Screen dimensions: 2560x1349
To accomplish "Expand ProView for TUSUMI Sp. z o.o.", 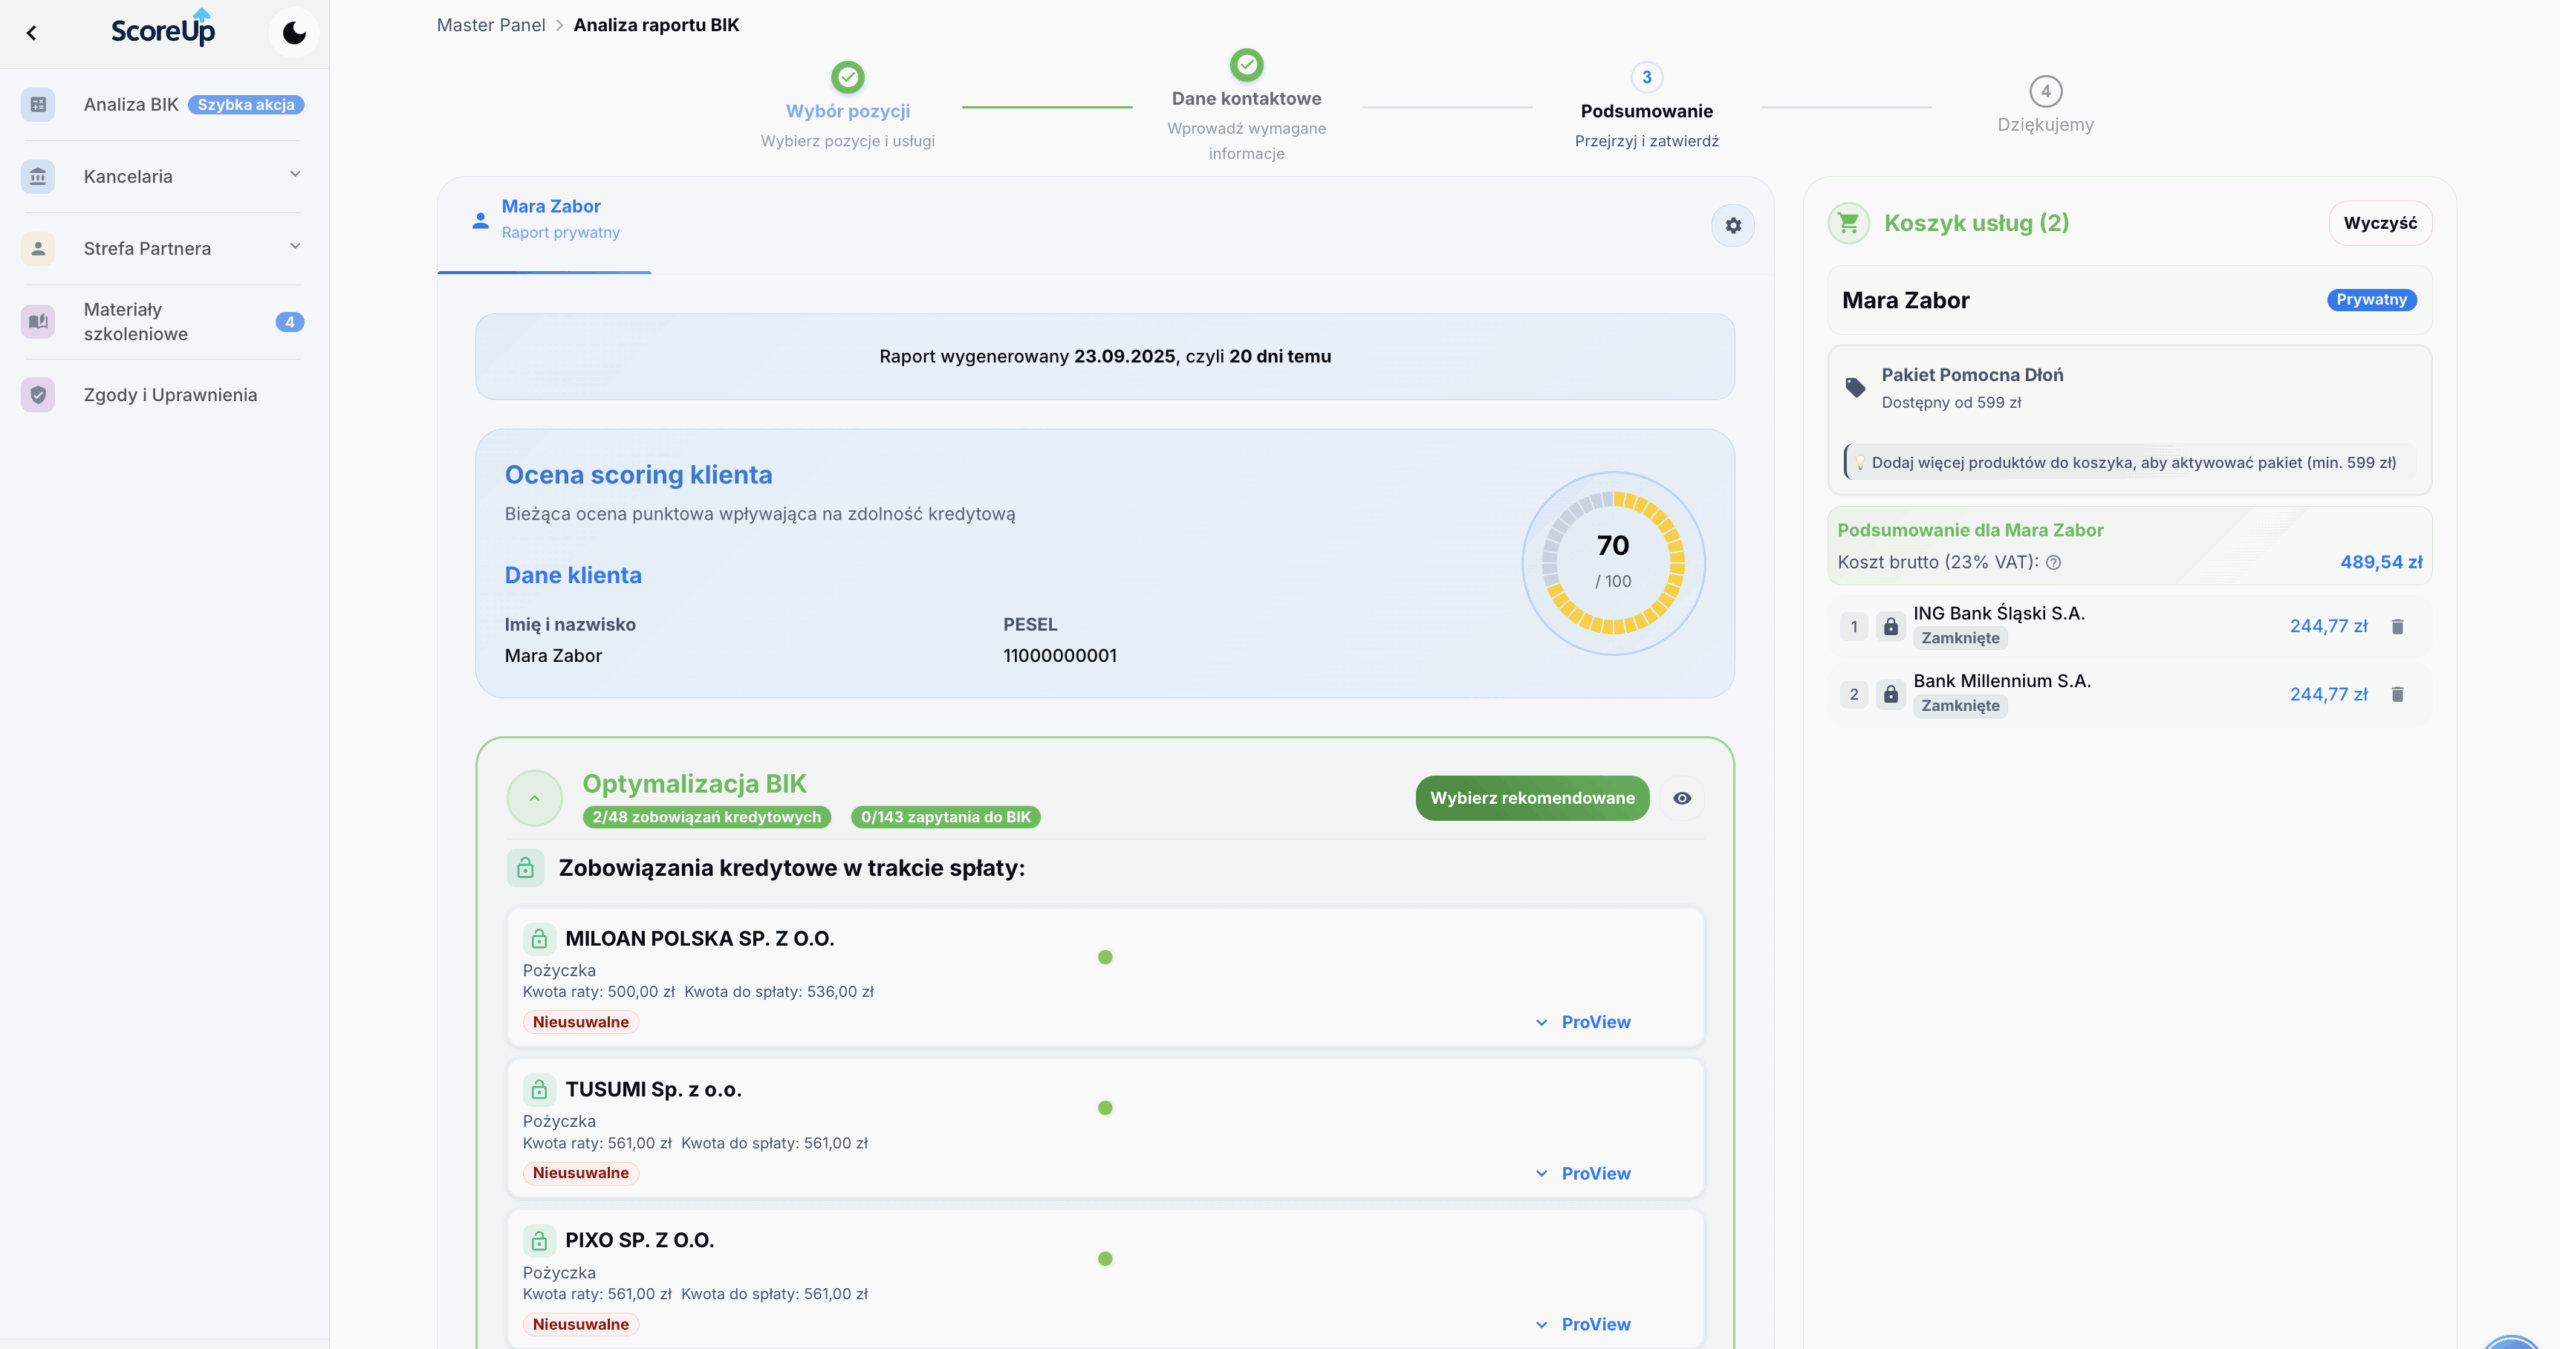I will tap(1583, 1173).
